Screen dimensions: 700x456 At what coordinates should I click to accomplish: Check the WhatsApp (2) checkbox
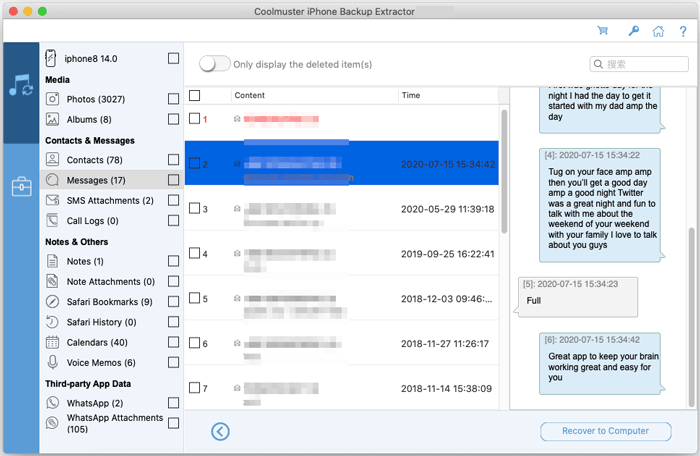173,403
